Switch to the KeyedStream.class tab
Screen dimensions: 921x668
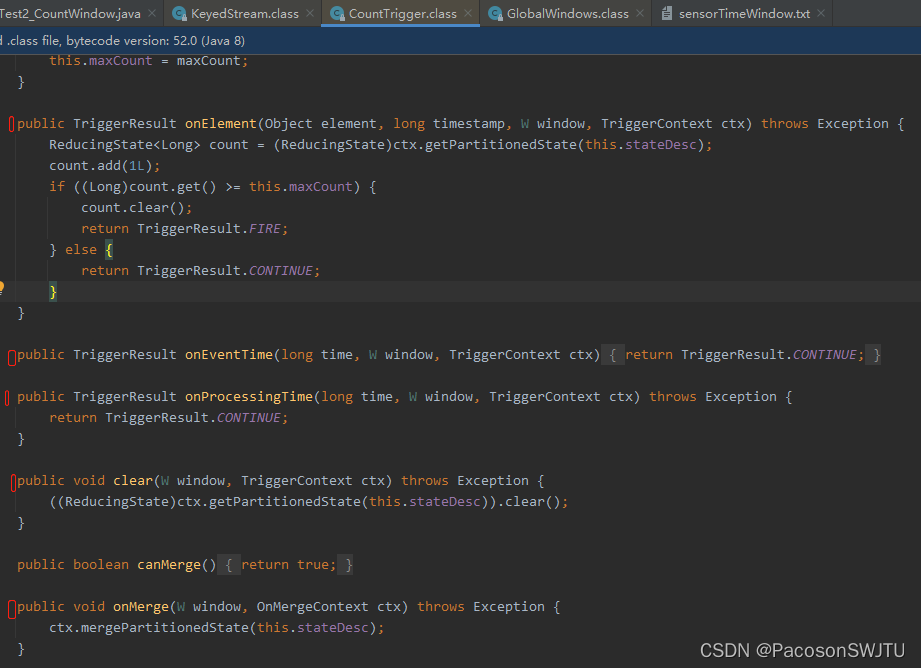pos(244,14)
